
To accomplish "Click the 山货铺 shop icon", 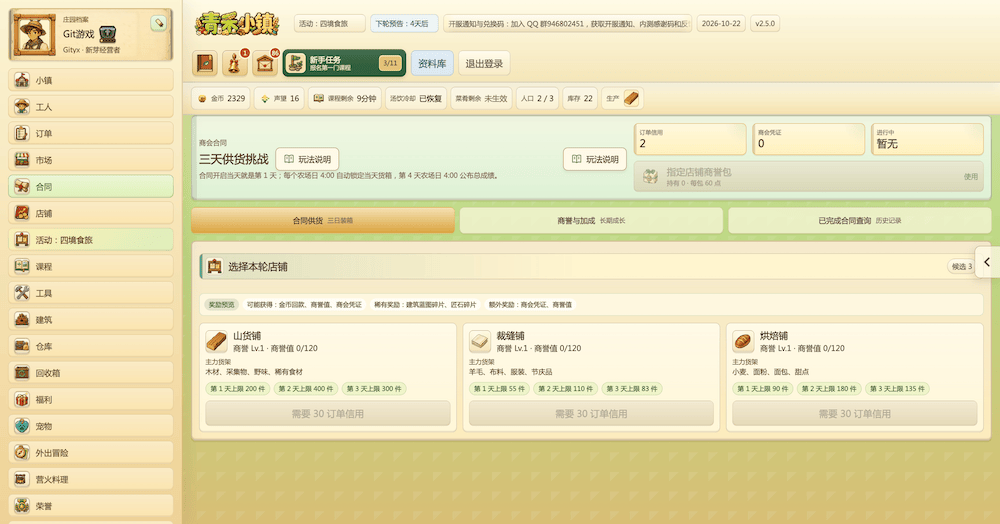I will coord(216,342).
